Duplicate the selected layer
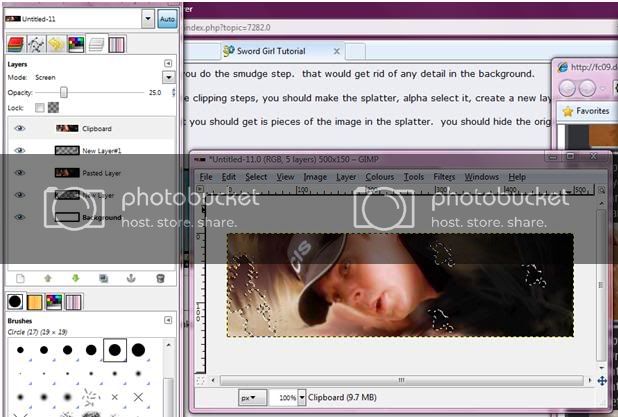Screen dimensions: 618x417 (103, 278)
